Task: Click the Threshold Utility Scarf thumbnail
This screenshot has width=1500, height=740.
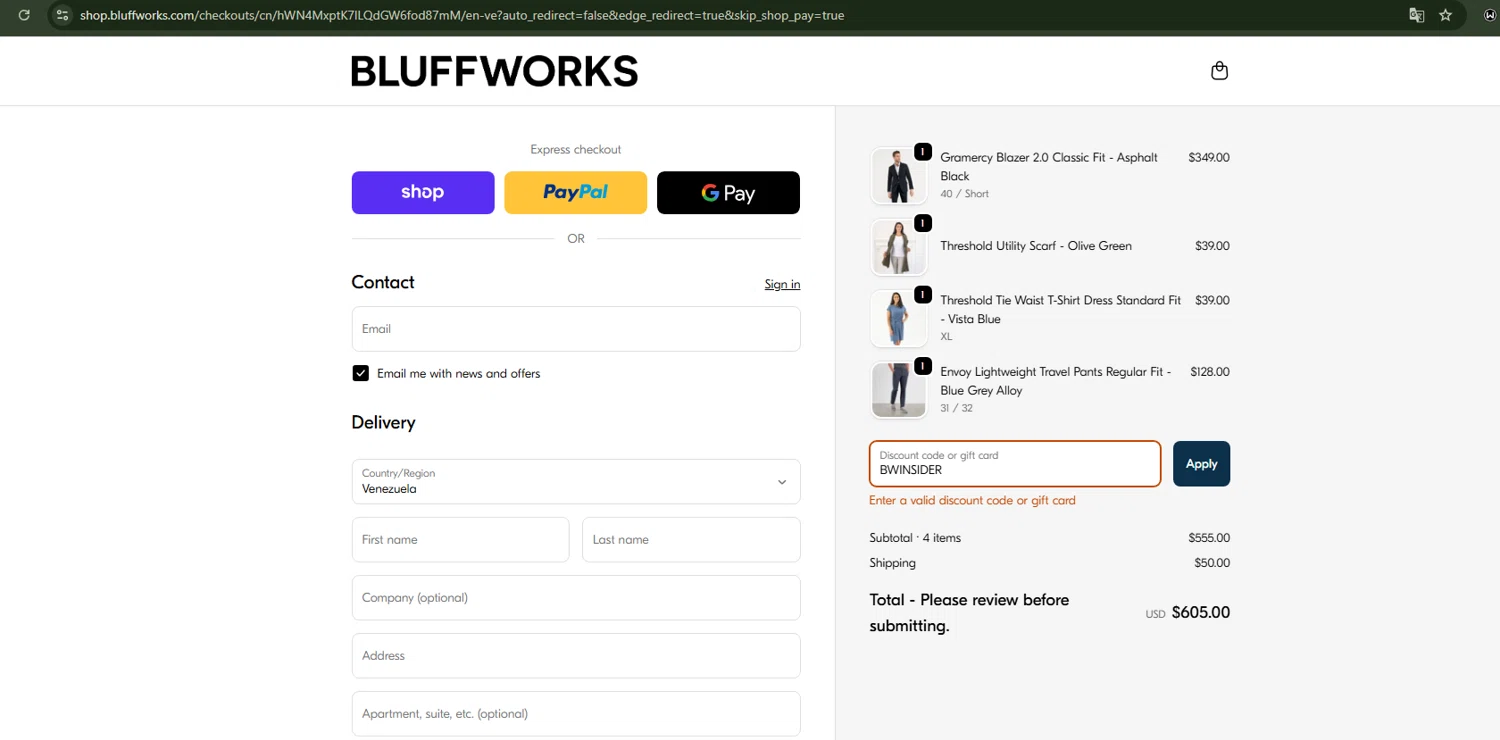Action: click(x=898, y=247)
